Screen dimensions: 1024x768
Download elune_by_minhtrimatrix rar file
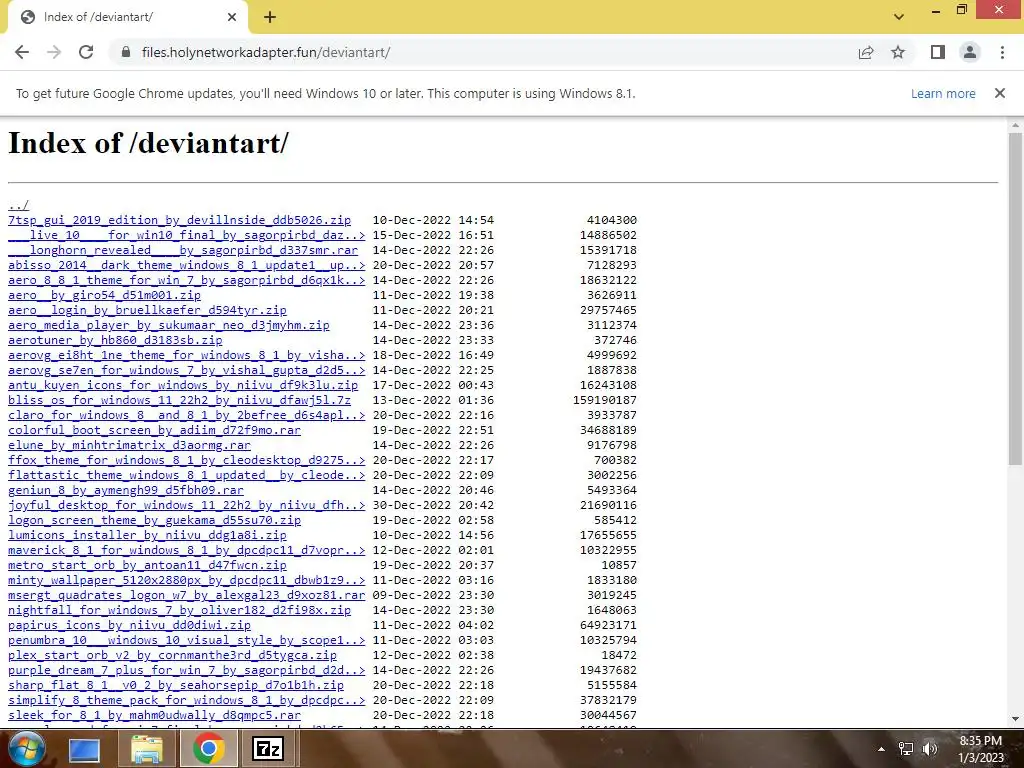129,445
